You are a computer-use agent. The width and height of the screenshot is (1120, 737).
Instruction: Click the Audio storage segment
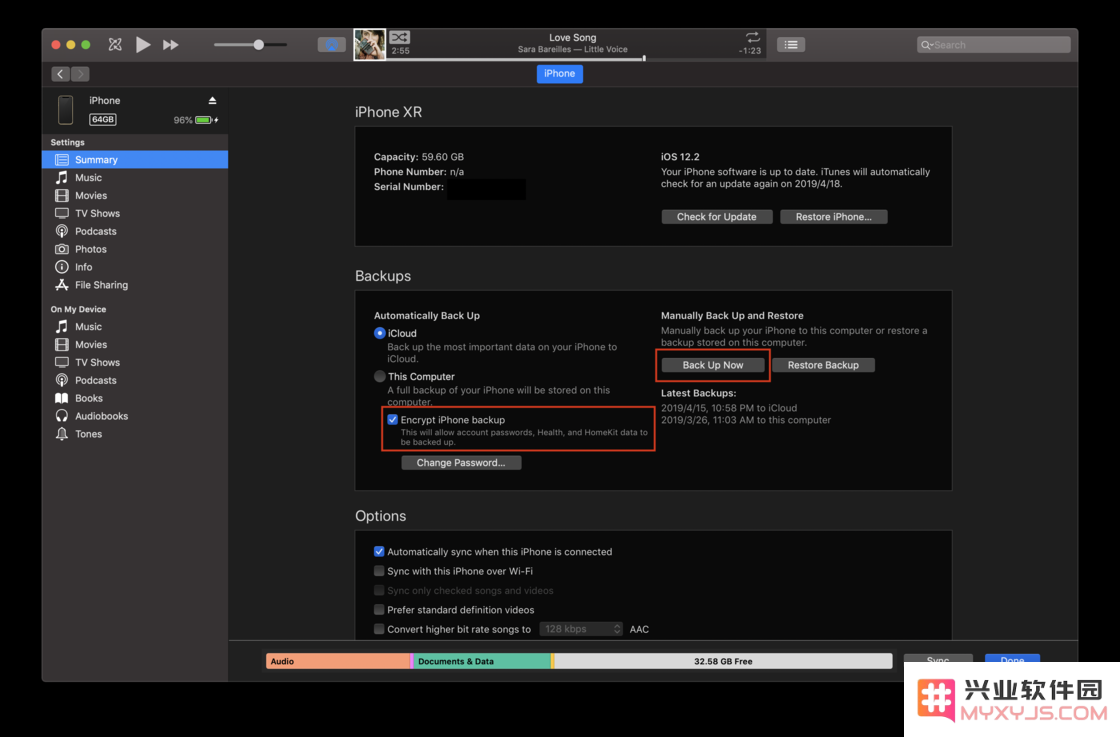point(339,661)
